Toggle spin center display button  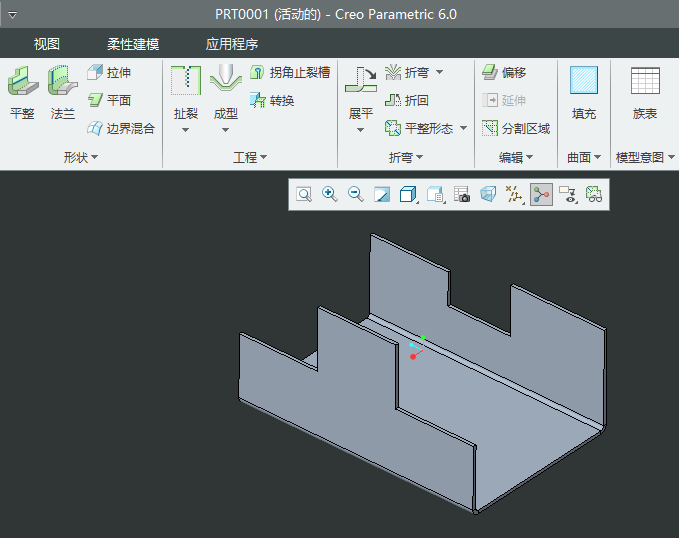point(541,194)
